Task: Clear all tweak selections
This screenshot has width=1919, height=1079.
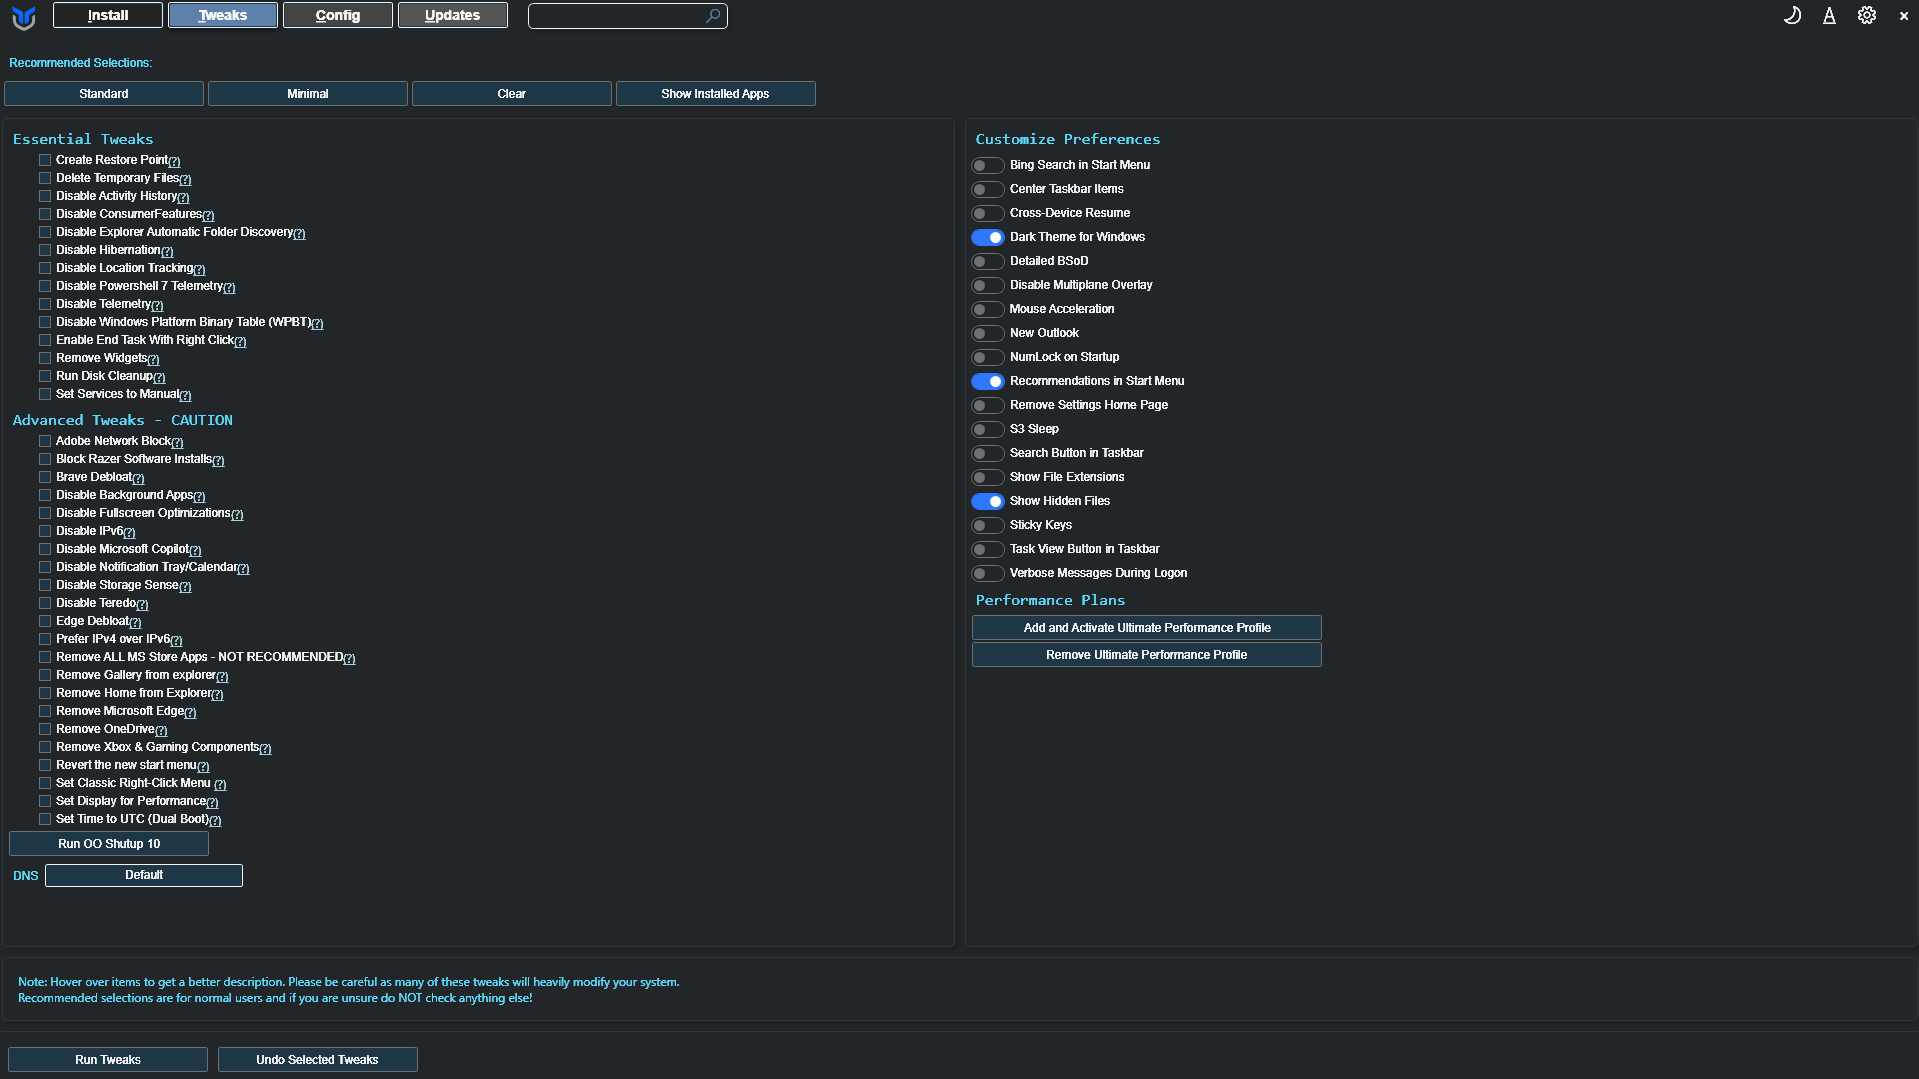Action: coord(512,93)
